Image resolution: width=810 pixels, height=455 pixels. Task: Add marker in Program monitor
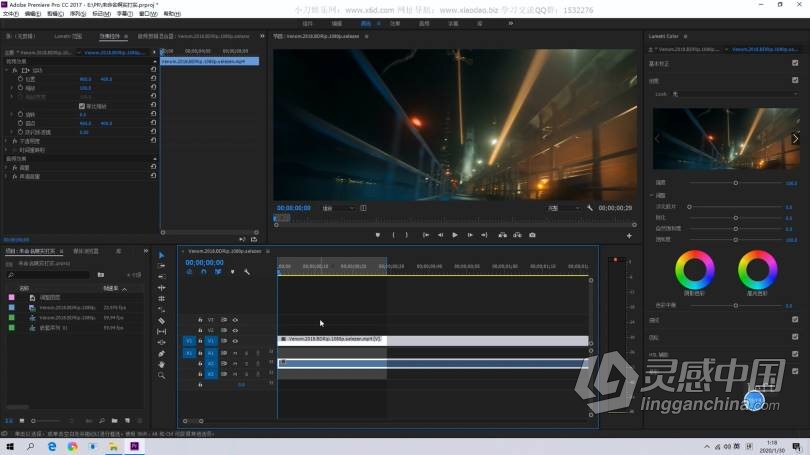[378, 235]
